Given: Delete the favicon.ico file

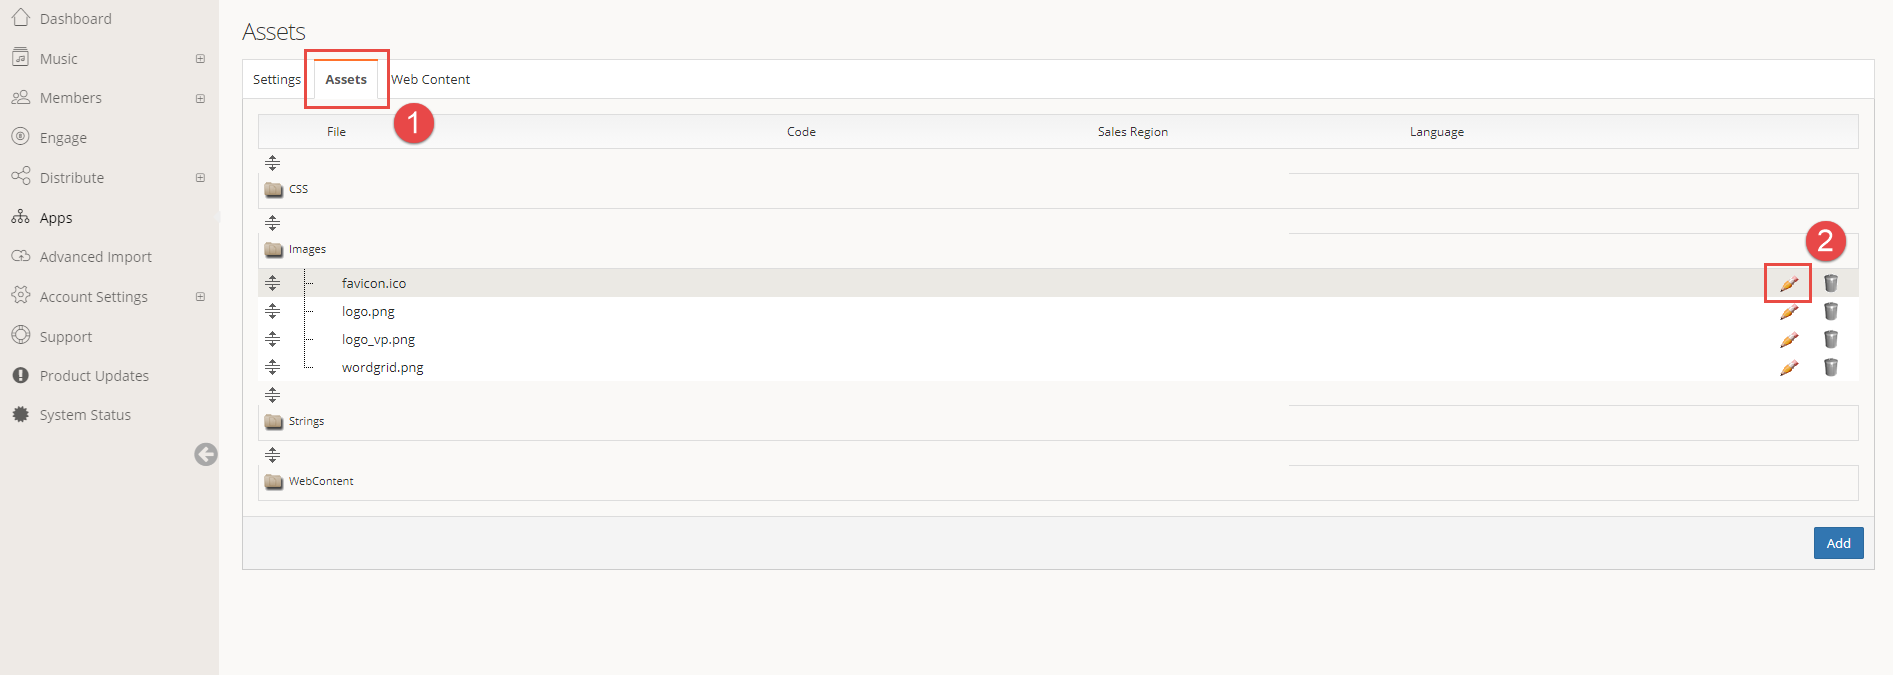Looking at the screenshot, I should tap(1830, 284).
